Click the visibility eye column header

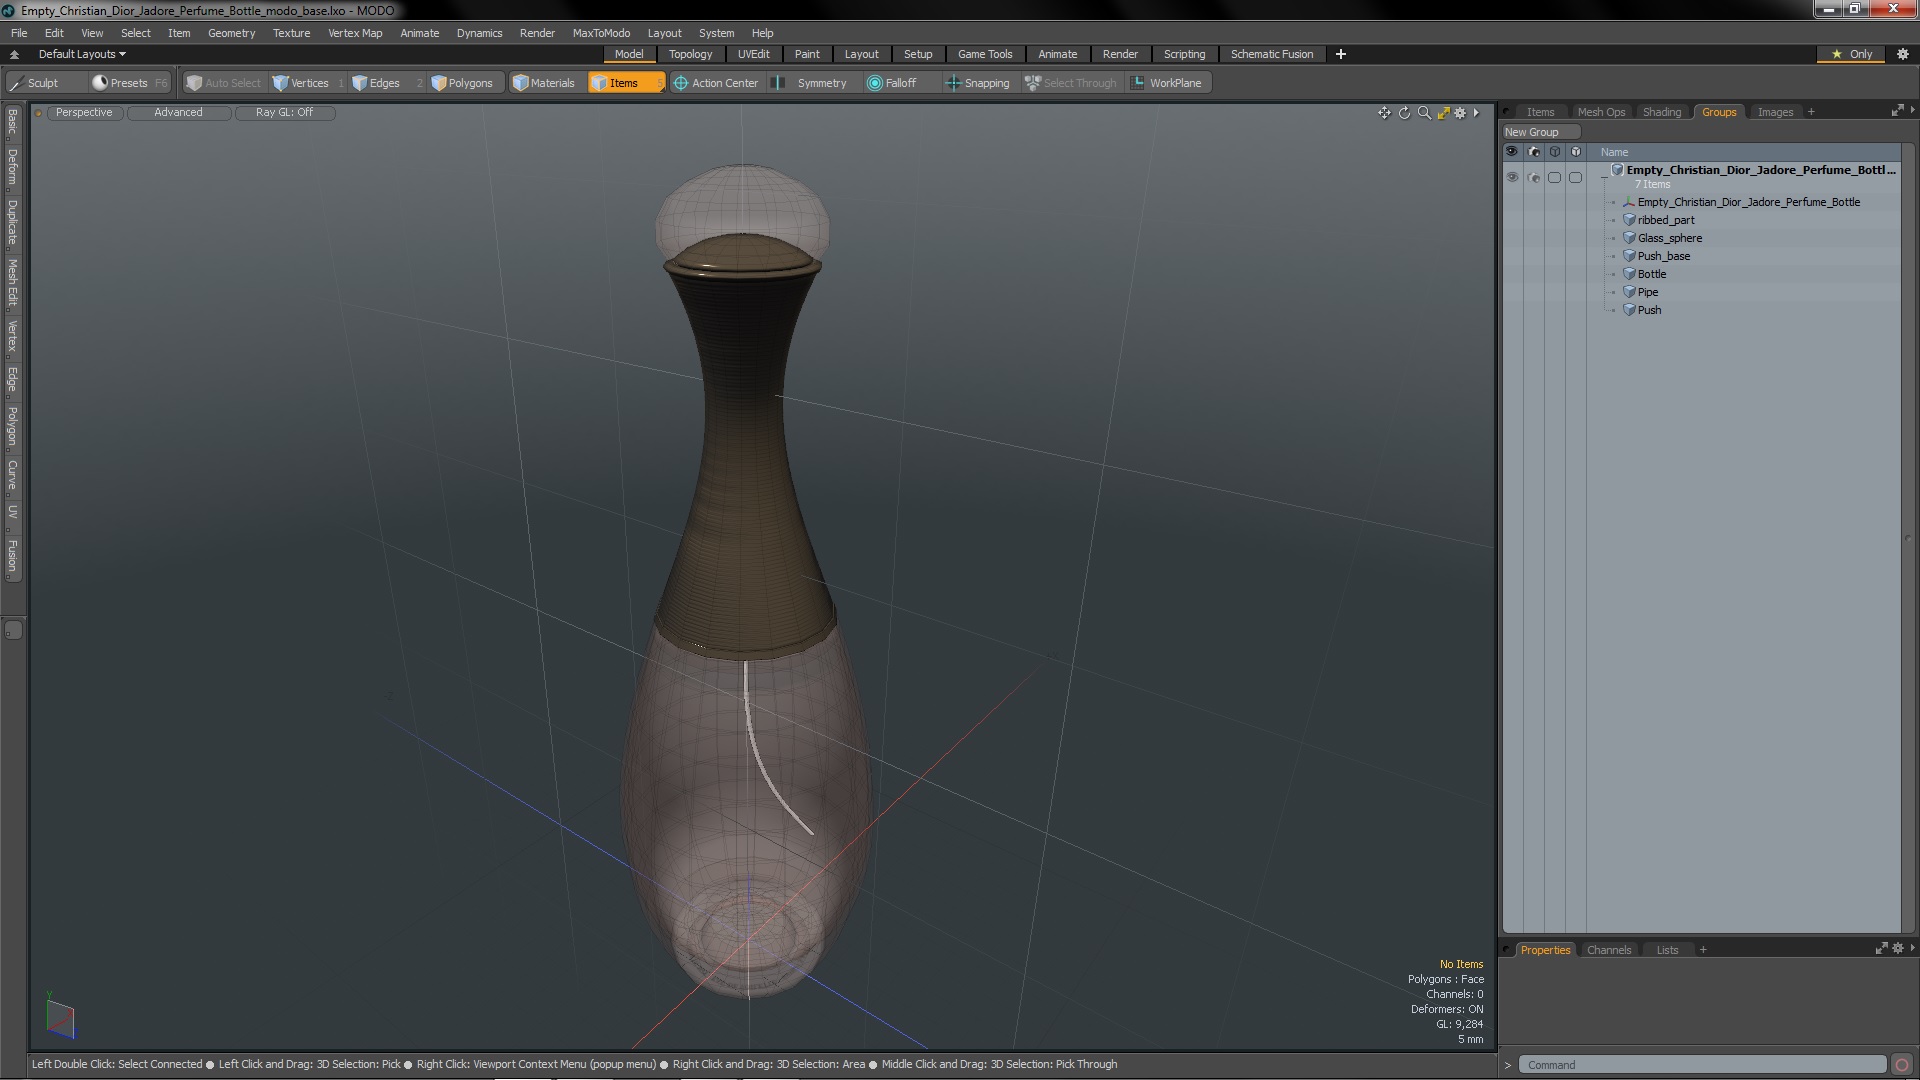pyautogui.click(x=1512, y=152)
